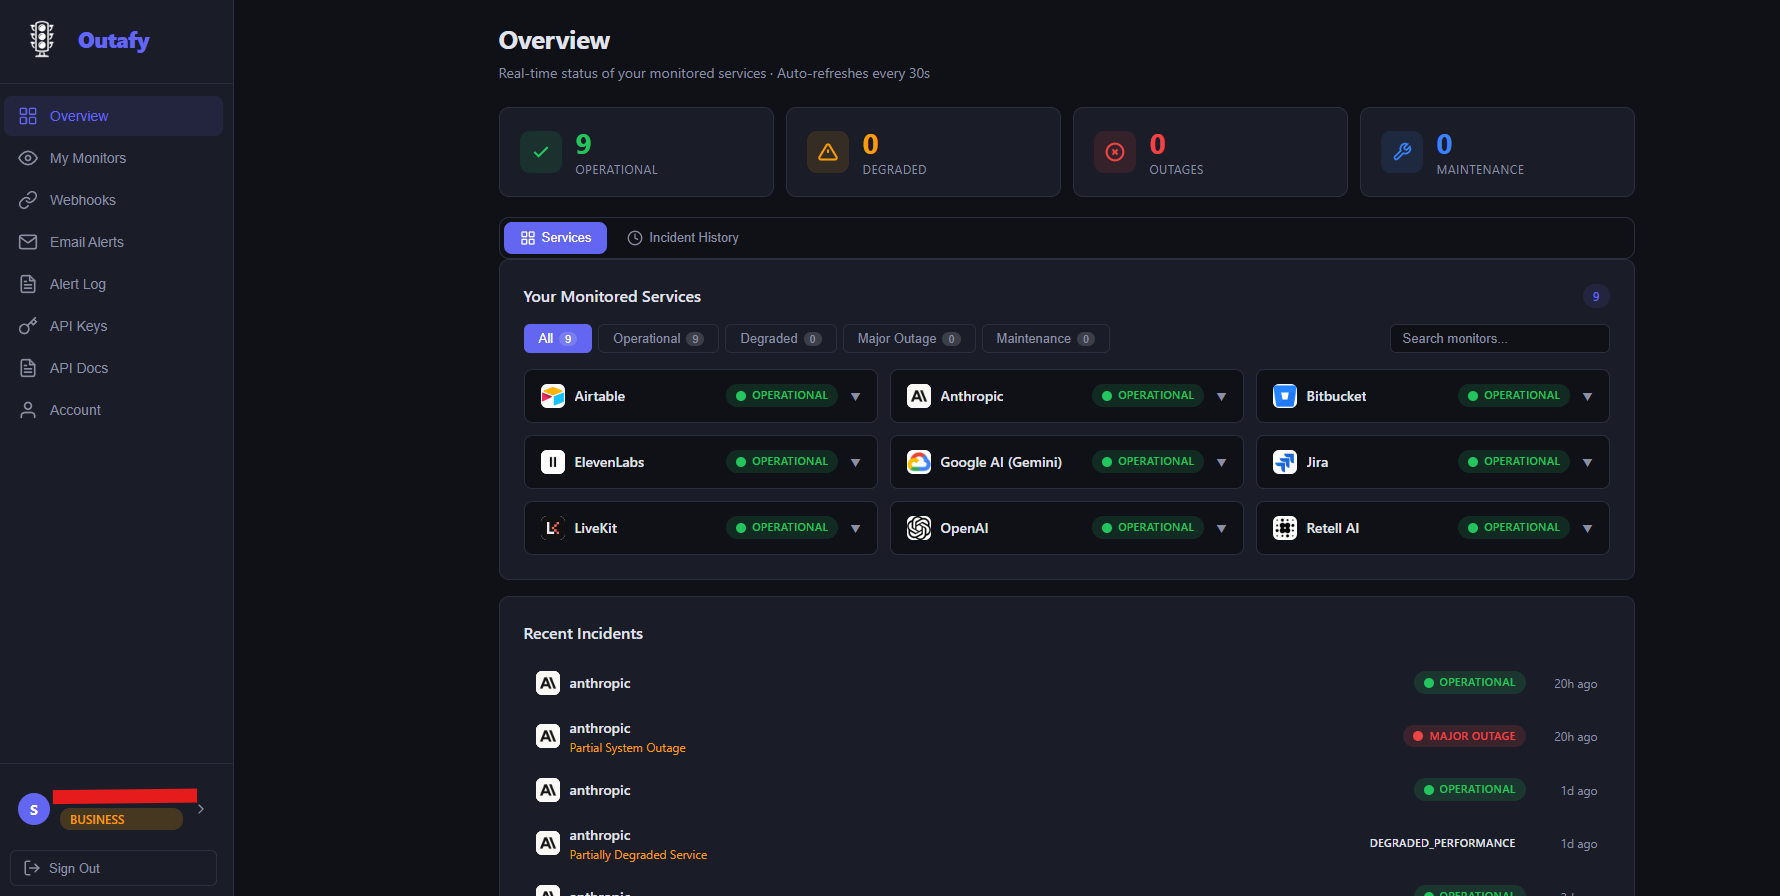The height and width of the screenshot is (896, 1780).
Task: Click the Jira OPERATIONAL status badge
Action: 1514,462
